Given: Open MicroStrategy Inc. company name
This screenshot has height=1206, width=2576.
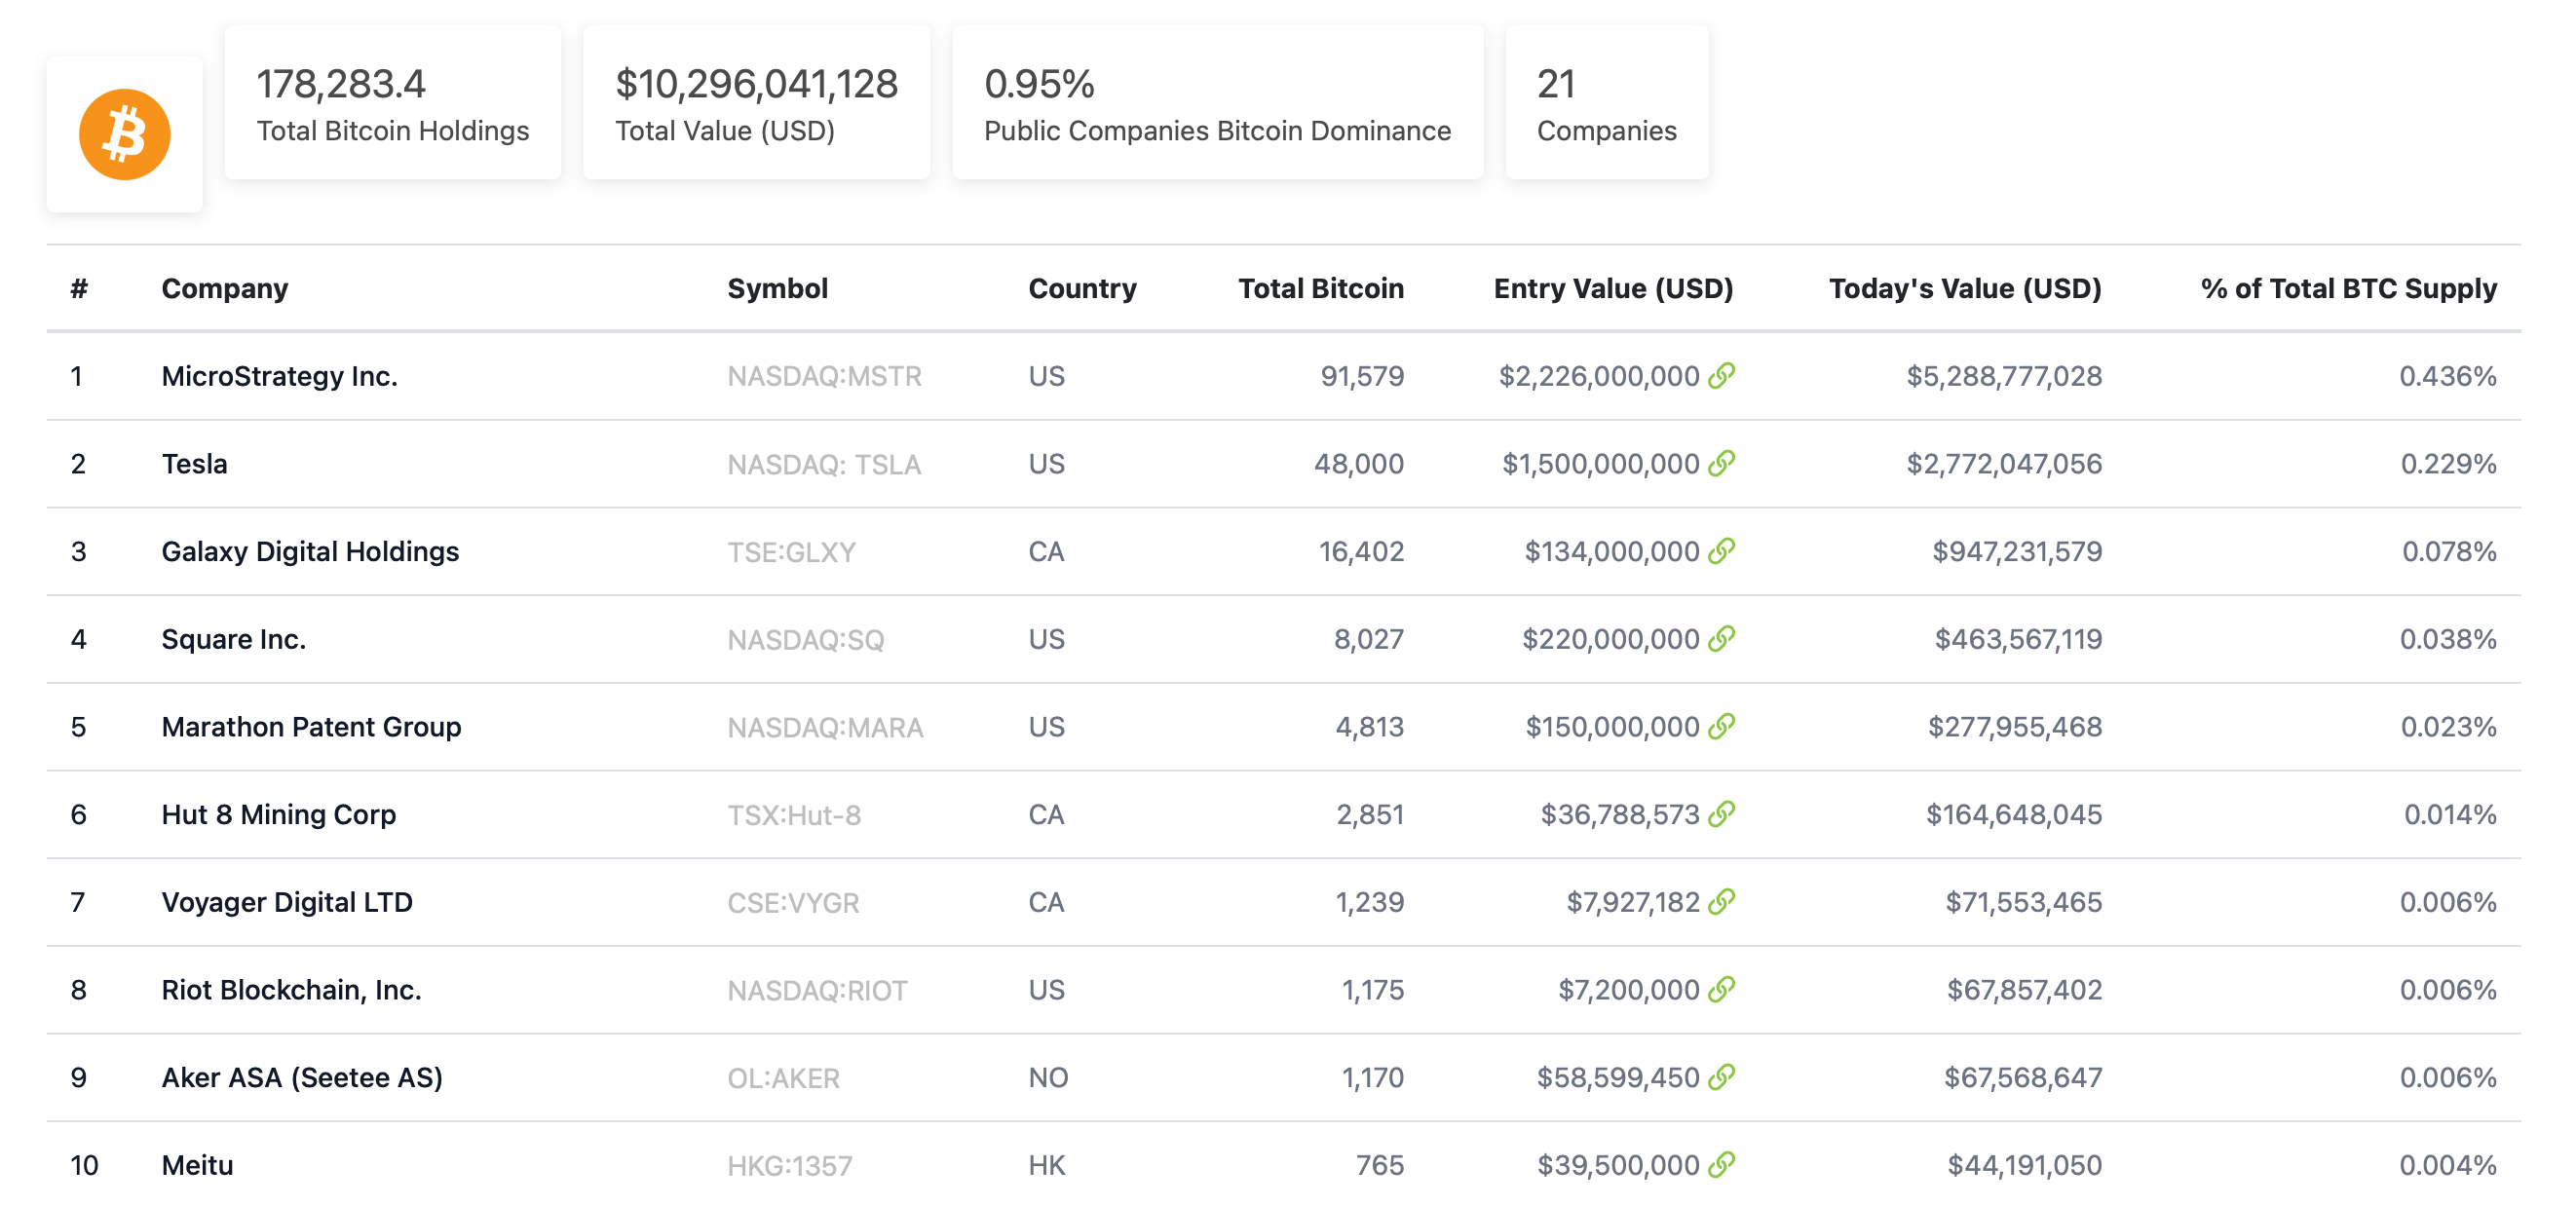Looking at the screenshot, I should [x=280, y=376].
